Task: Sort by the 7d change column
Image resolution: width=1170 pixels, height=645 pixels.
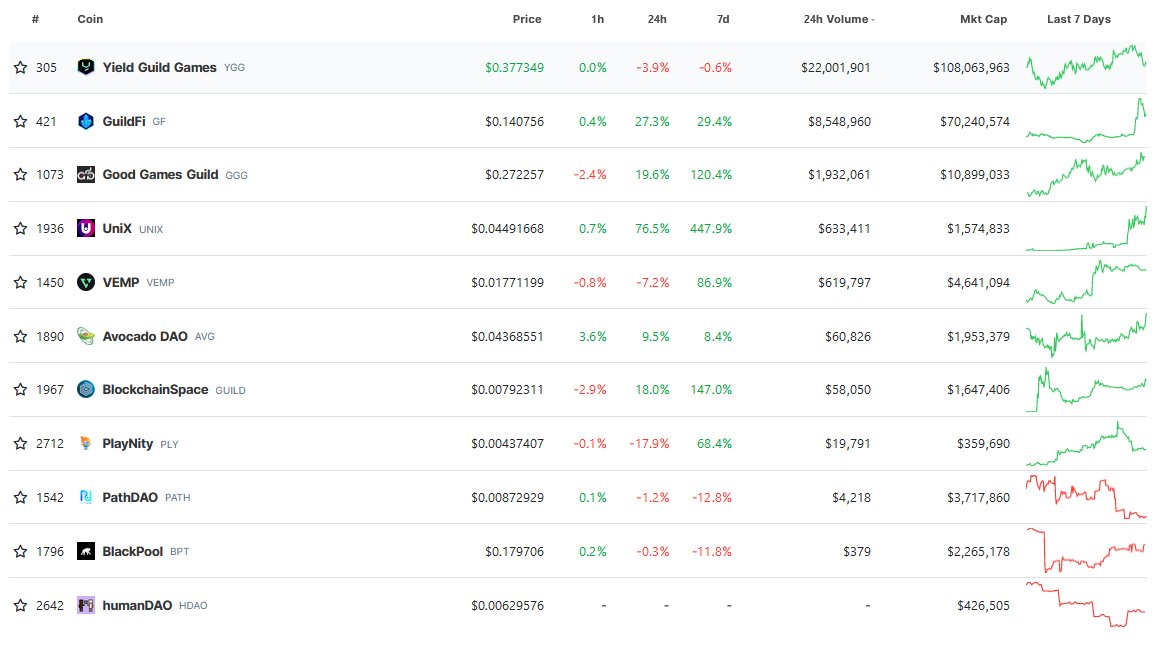Action: tap(723, 19)
